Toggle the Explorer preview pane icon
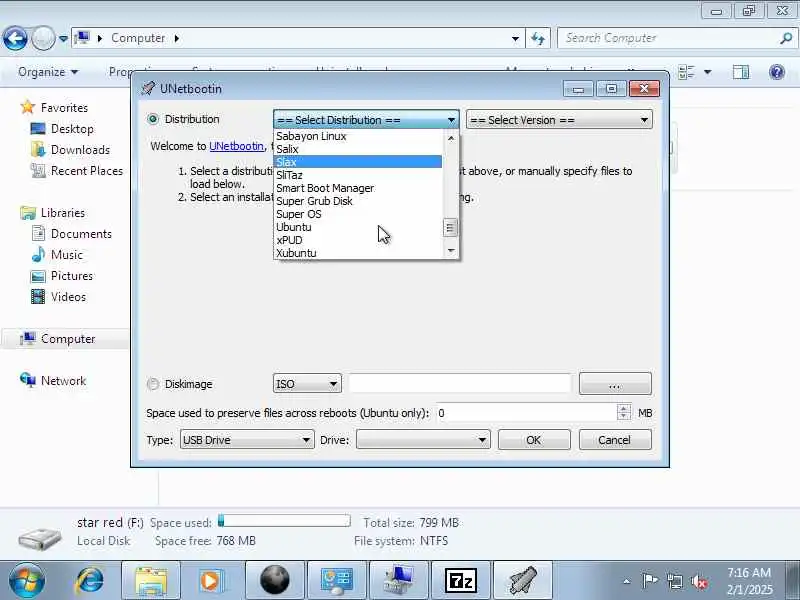 (x=741, y=72)
